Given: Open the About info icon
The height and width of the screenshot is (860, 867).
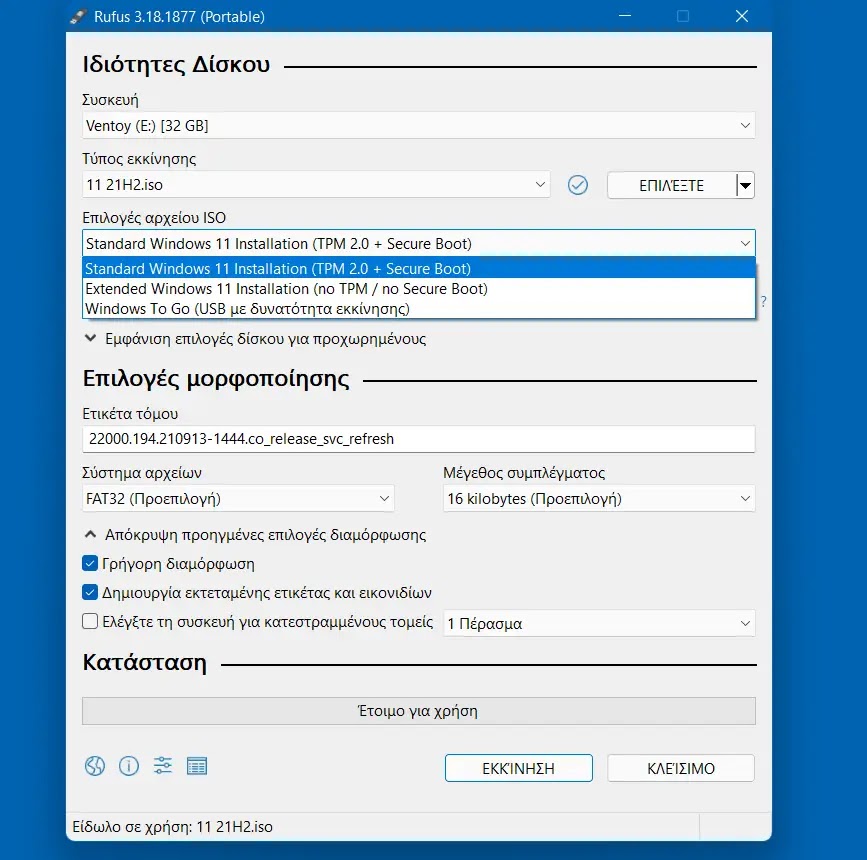Looking at the screenshot, I should pos(129,766).
